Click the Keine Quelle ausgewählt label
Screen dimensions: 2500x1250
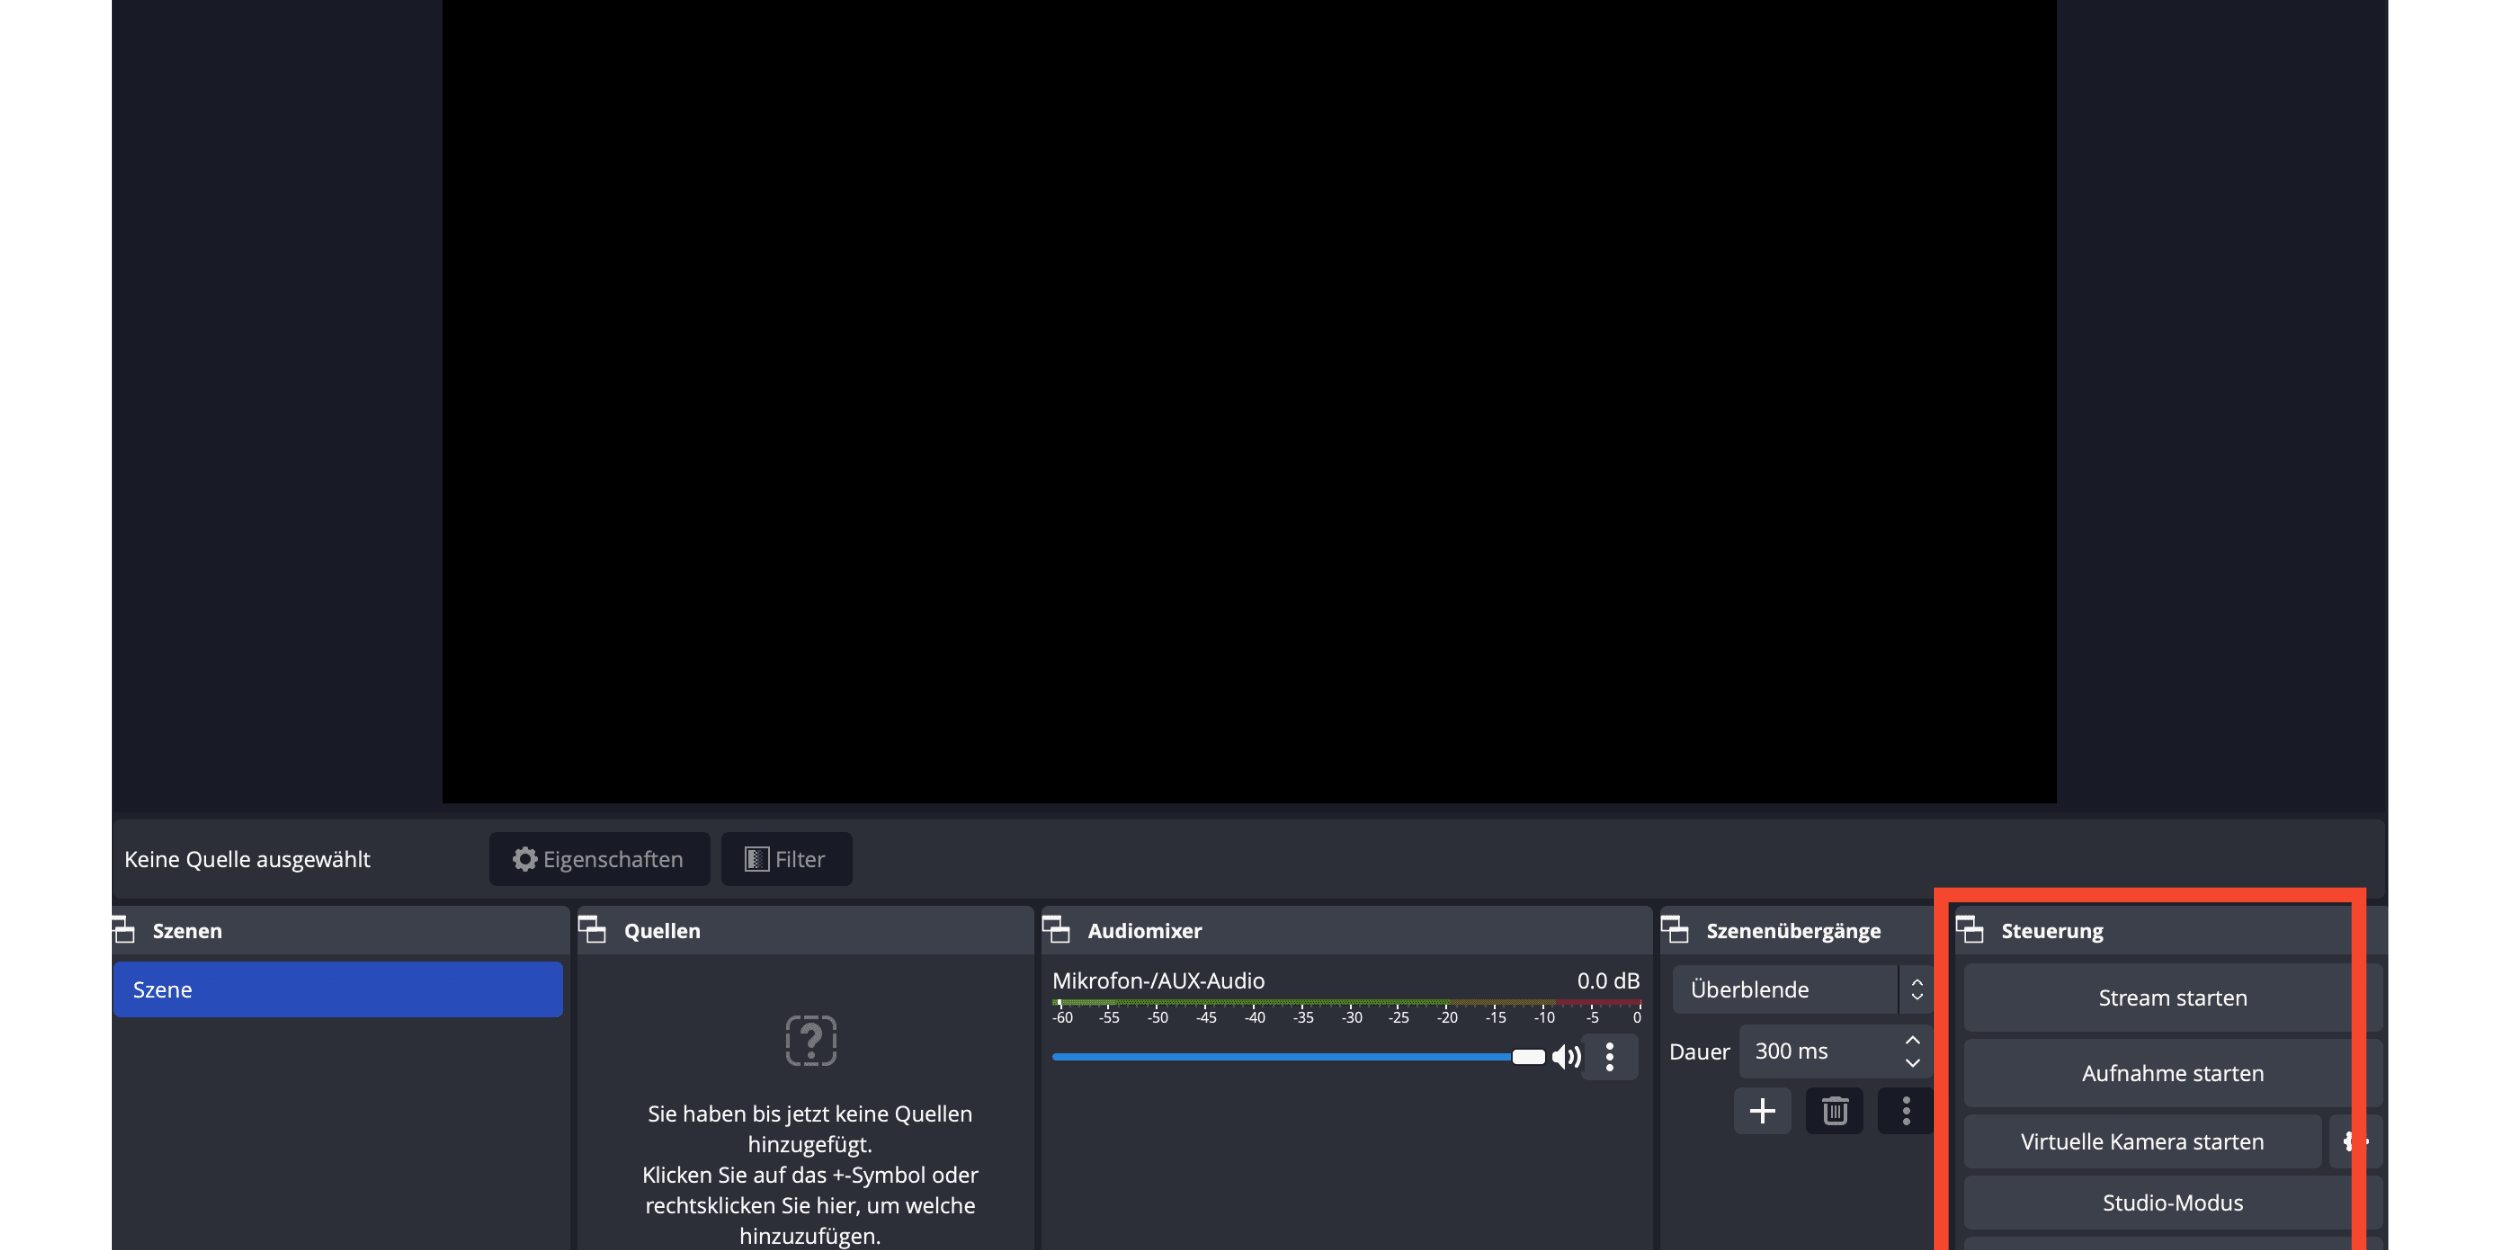(247, 859)
